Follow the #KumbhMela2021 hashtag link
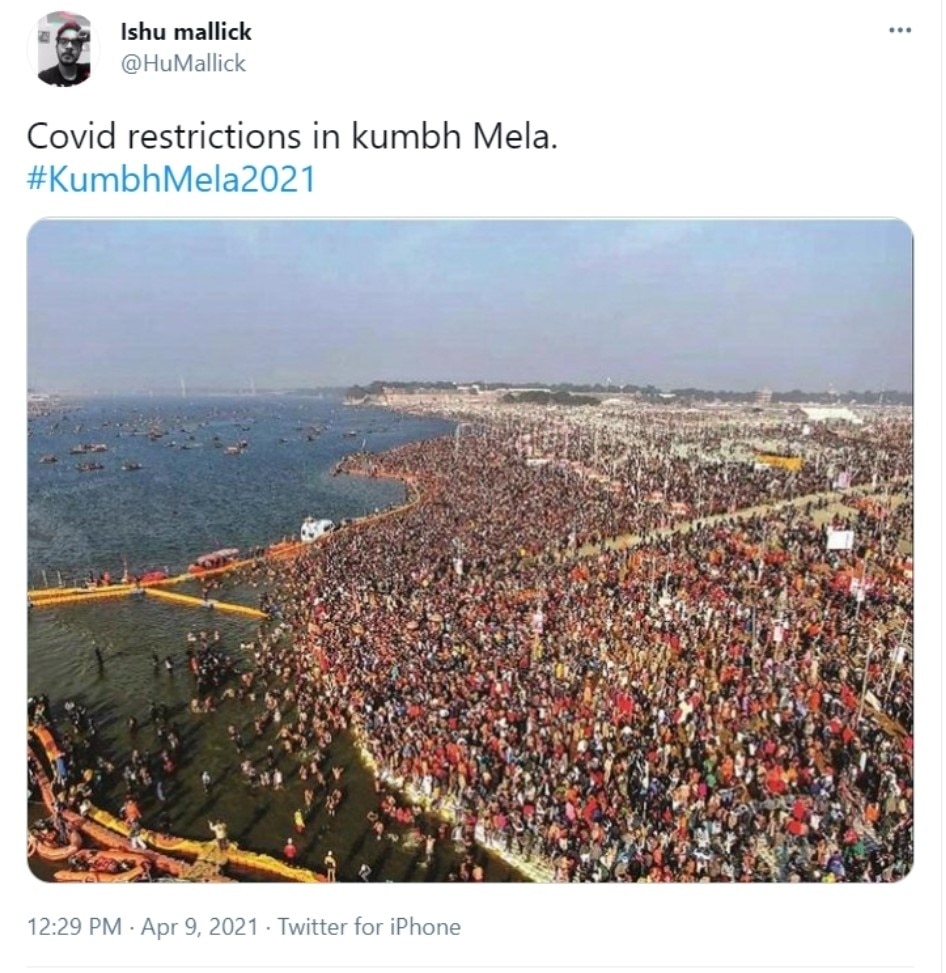 tap(170, 179)
